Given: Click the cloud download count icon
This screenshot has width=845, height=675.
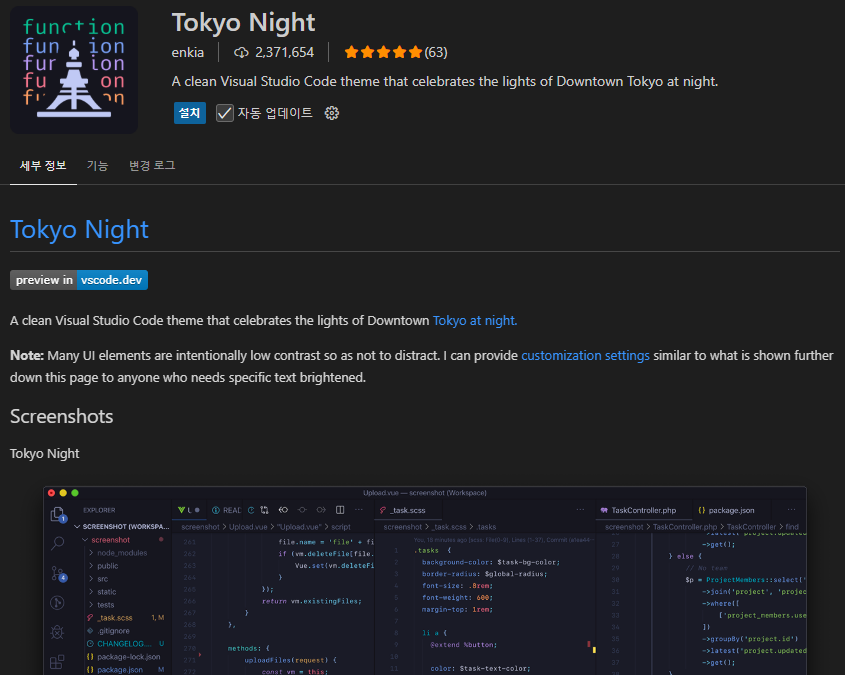Looking at the screenshot, I should [241, 52].
